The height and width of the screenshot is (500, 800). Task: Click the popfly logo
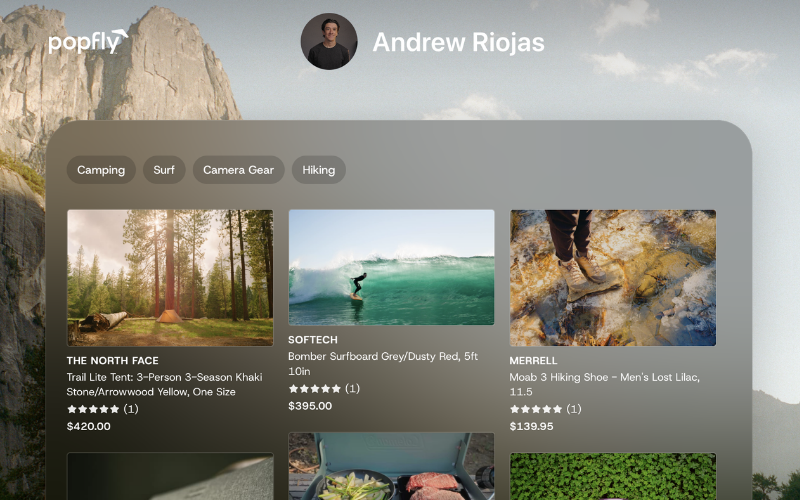coord(88,42)
